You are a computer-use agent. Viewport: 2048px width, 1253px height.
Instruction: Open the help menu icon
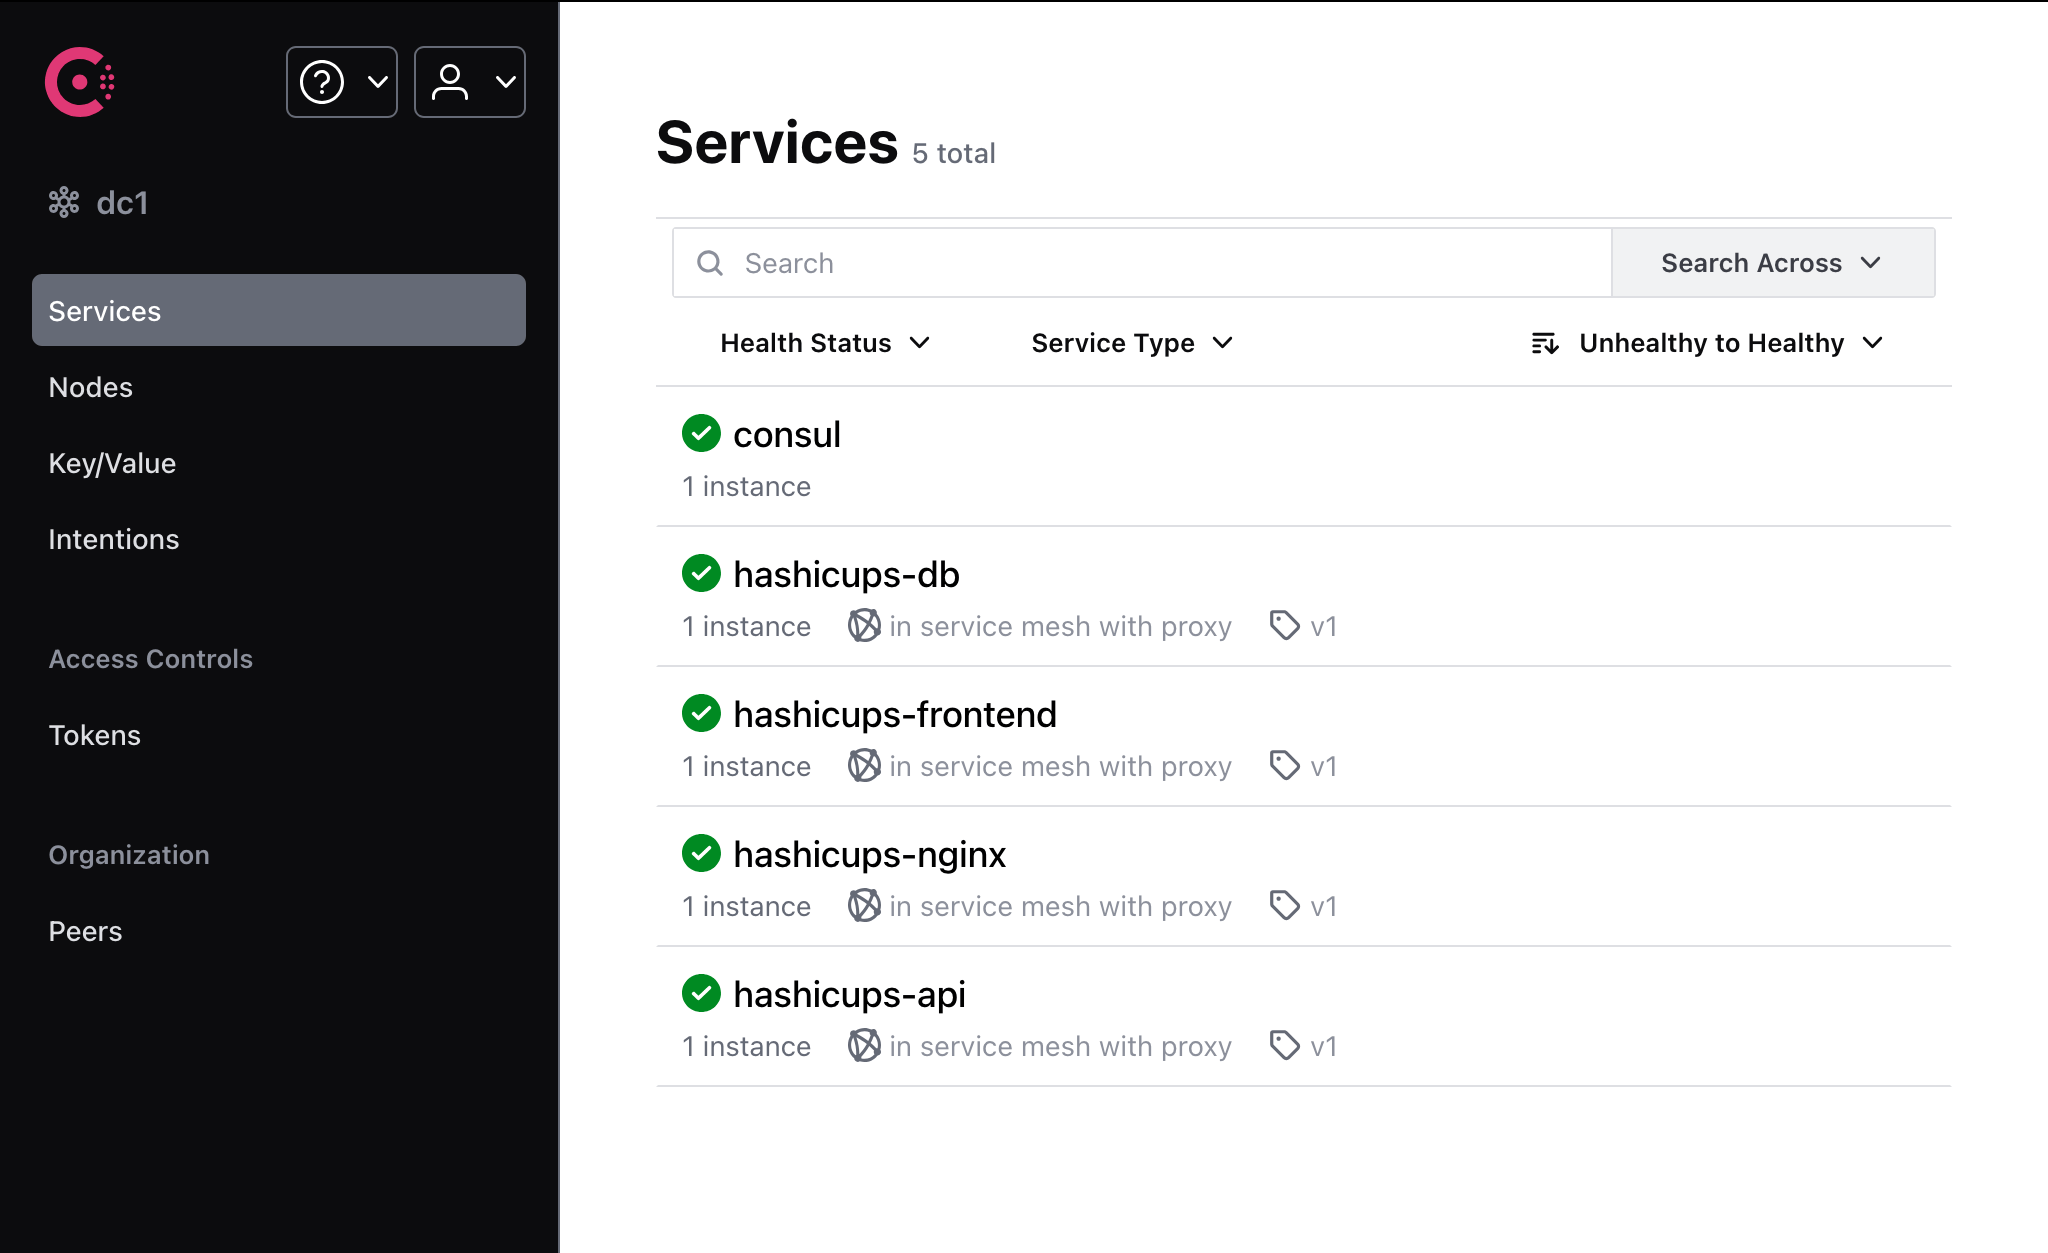click(x=322, y=82)
